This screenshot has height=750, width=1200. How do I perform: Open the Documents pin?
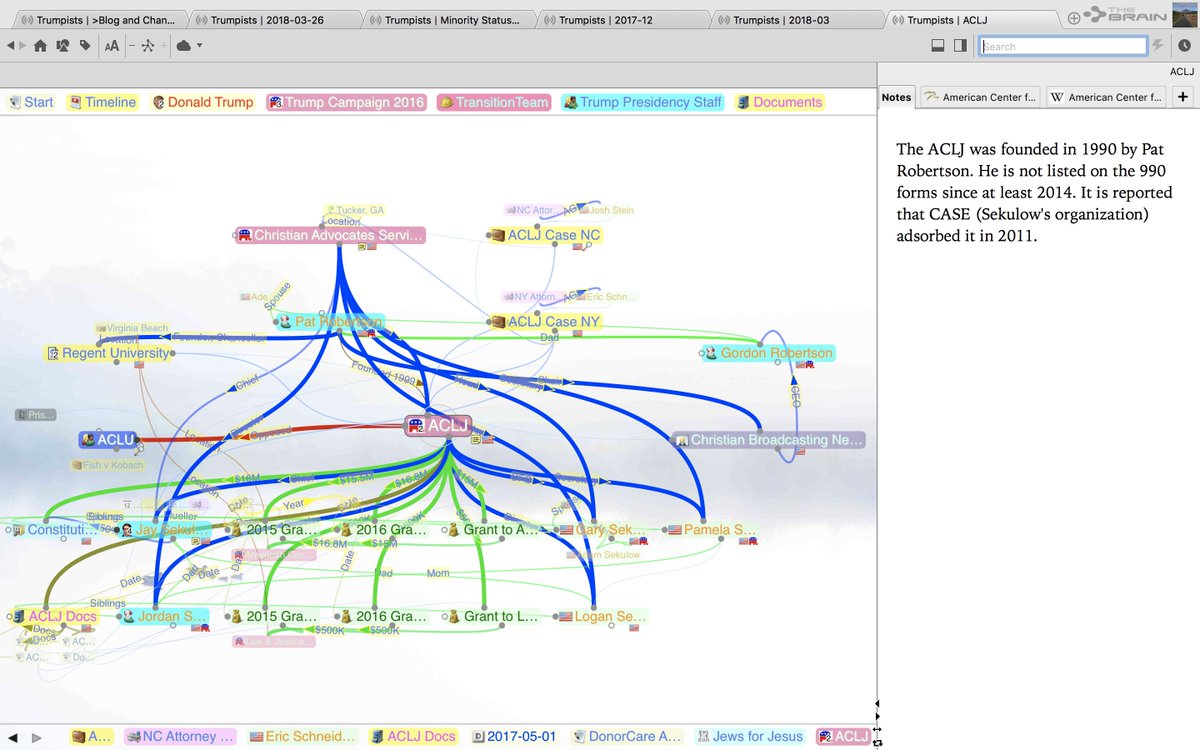coord(780,102)
